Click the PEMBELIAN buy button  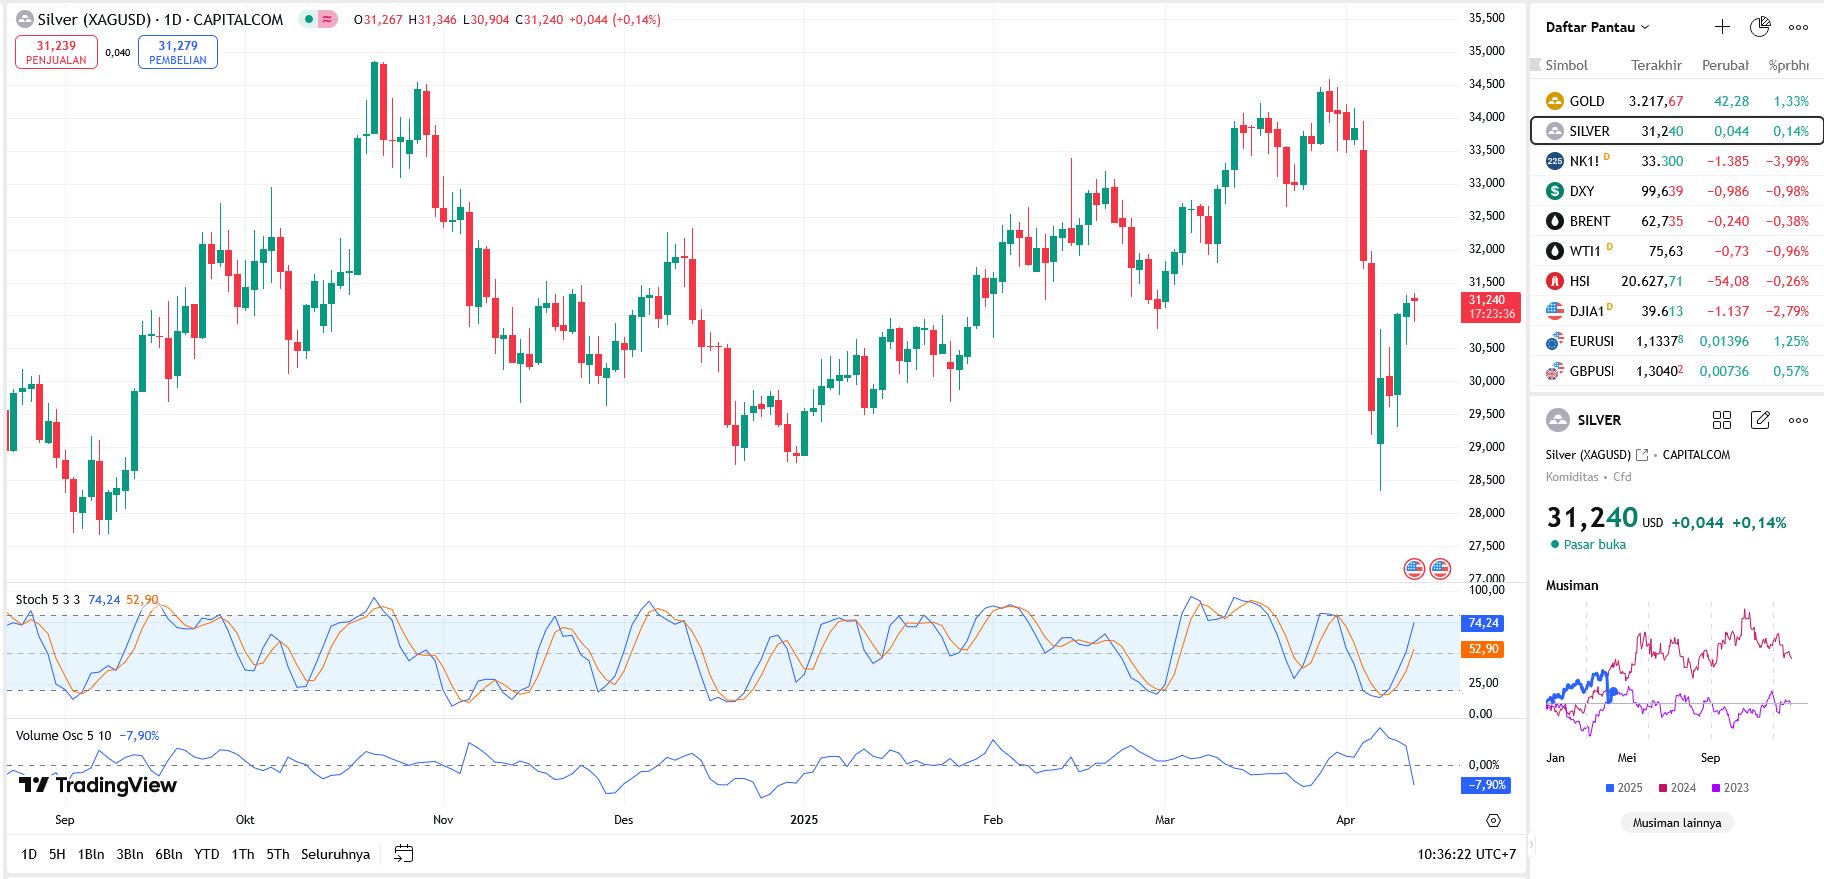pyautogui.click(x=178, y=52)
